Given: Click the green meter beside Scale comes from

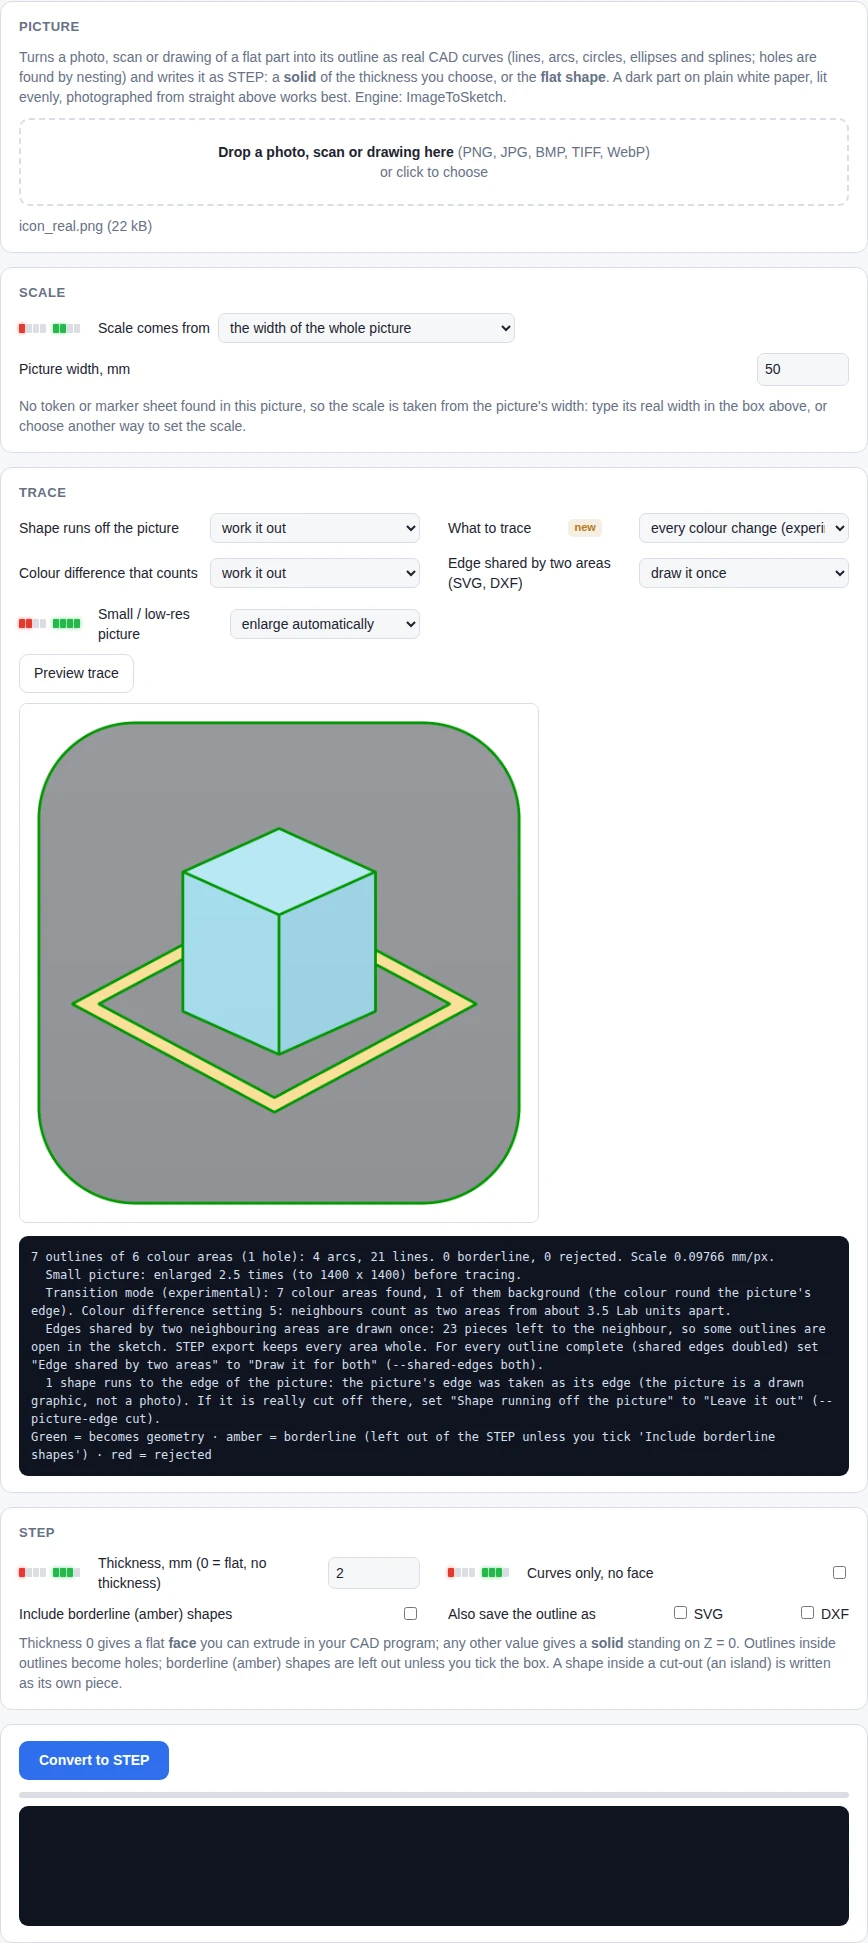Looking at the screenshot, I should 66,328.
